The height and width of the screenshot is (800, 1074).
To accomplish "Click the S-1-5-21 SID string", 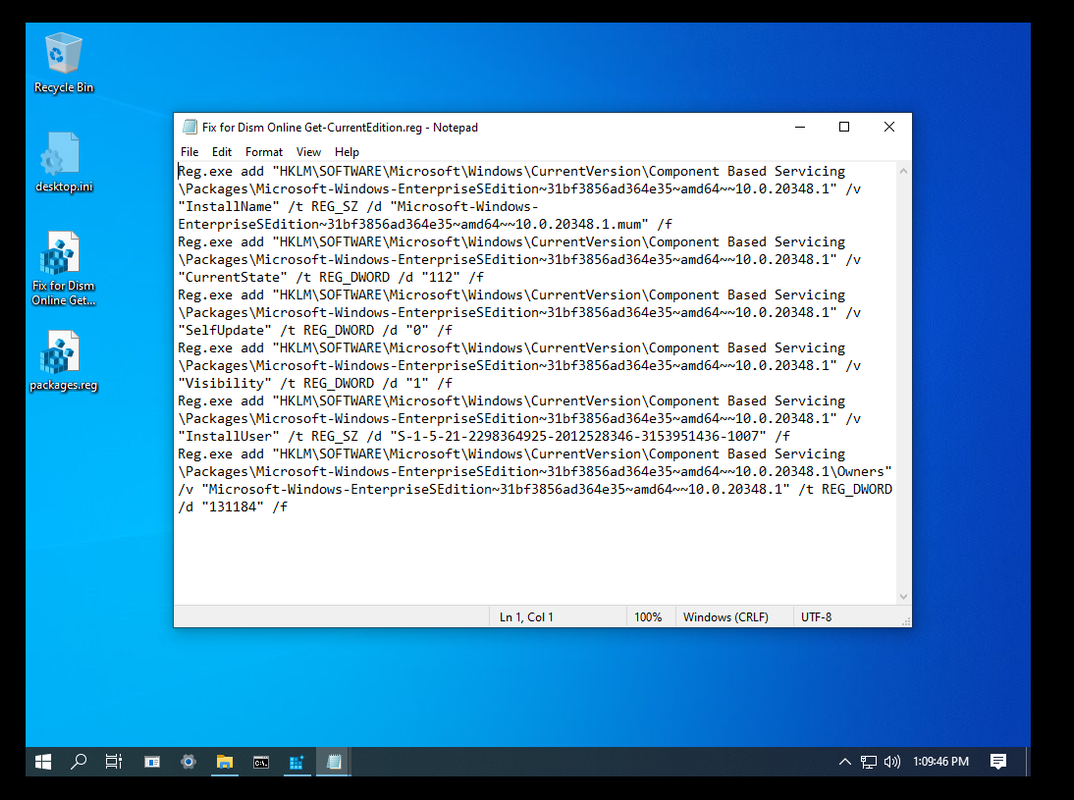I will tap(578, 436).
